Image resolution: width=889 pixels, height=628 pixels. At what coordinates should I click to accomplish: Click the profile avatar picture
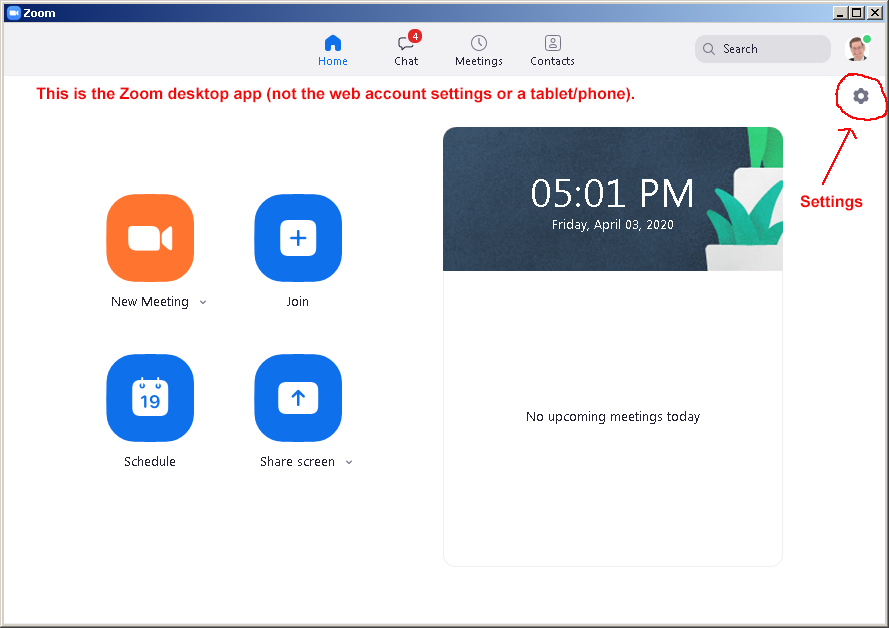pyautogui.click(x=857, y=49)
